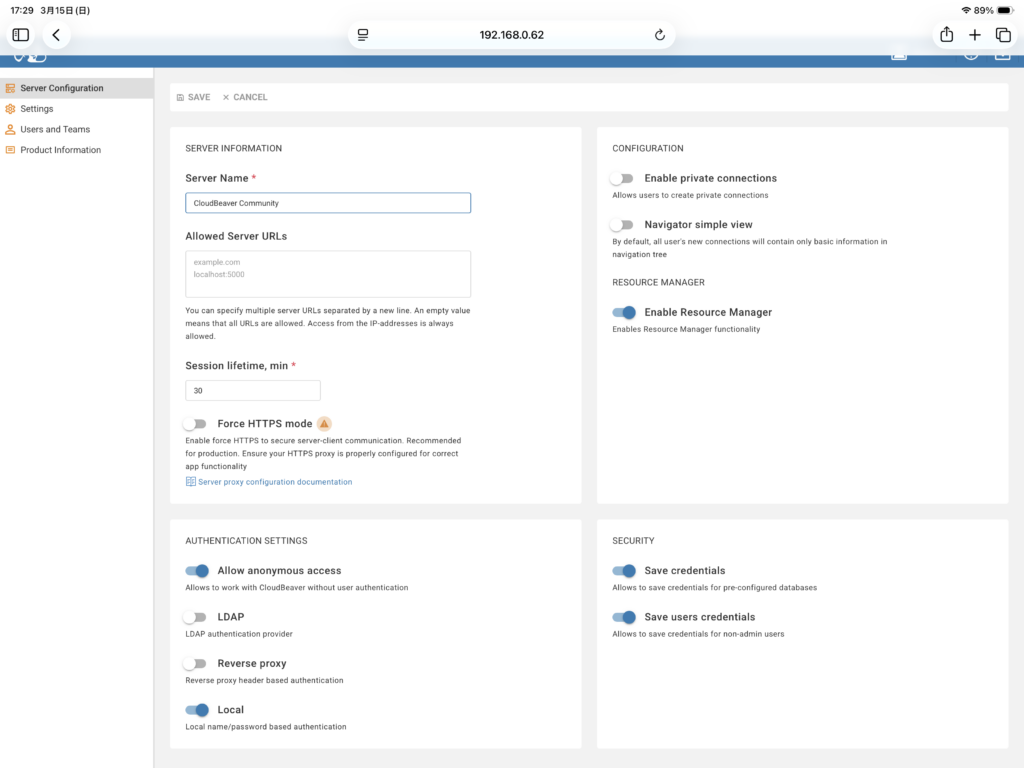The height and width of the screenshot is (768, 1024).
Task: Enable the LDAP authentication toggle
Action: click(195, 617)
